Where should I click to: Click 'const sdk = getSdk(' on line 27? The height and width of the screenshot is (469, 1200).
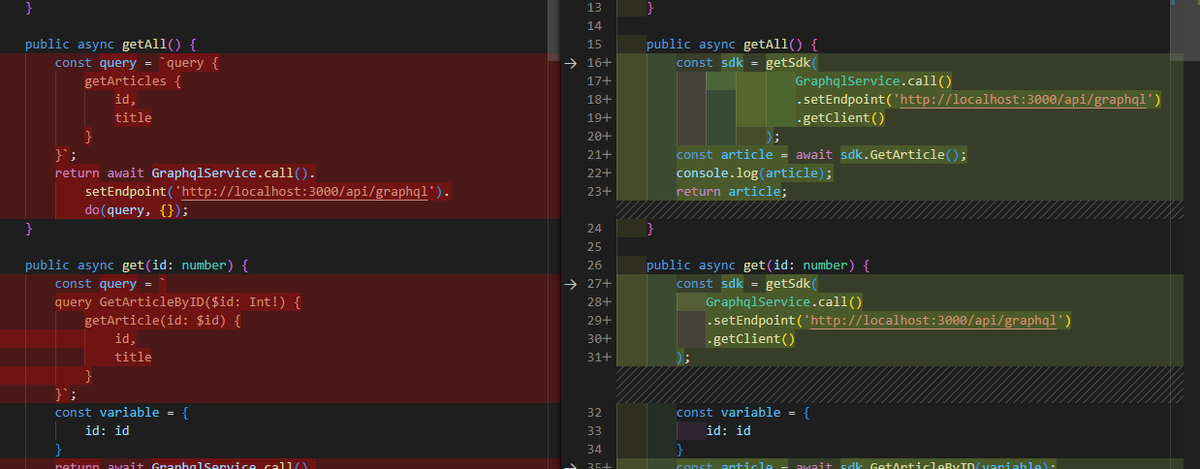[x=747, y=284]
